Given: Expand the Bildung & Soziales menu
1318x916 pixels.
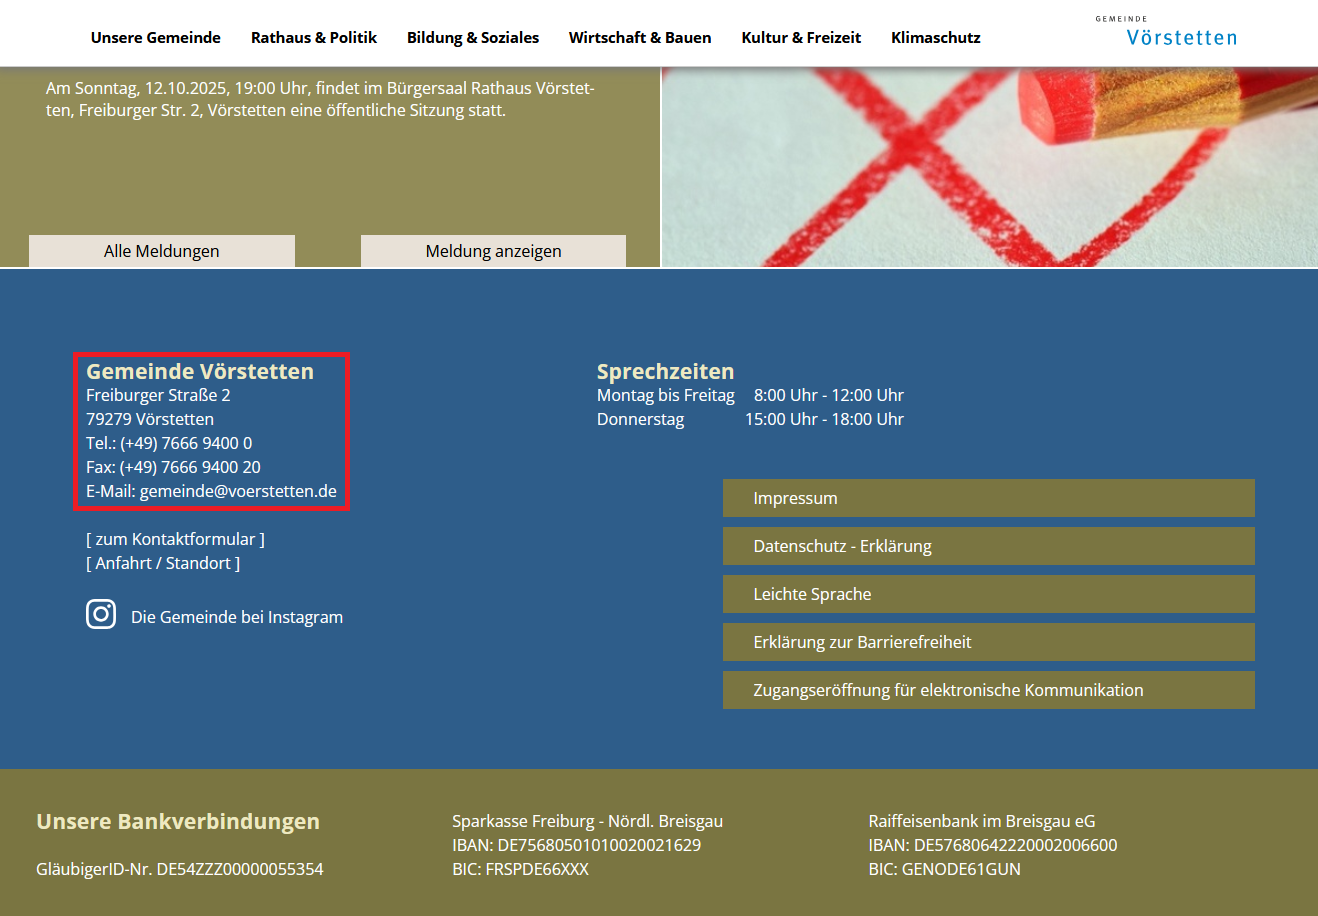Looking at the screenshot, I should 473,38.
